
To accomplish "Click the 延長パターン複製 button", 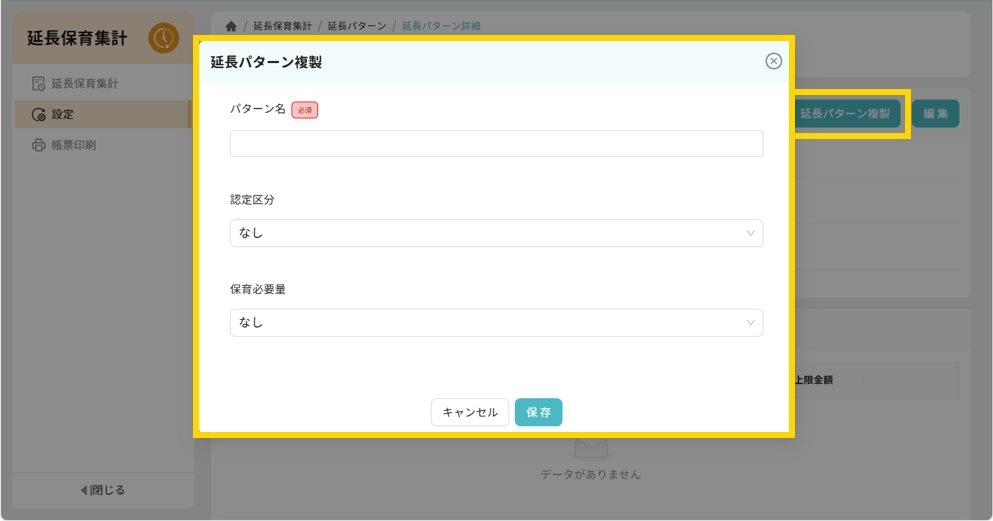I will click(845, 114).
